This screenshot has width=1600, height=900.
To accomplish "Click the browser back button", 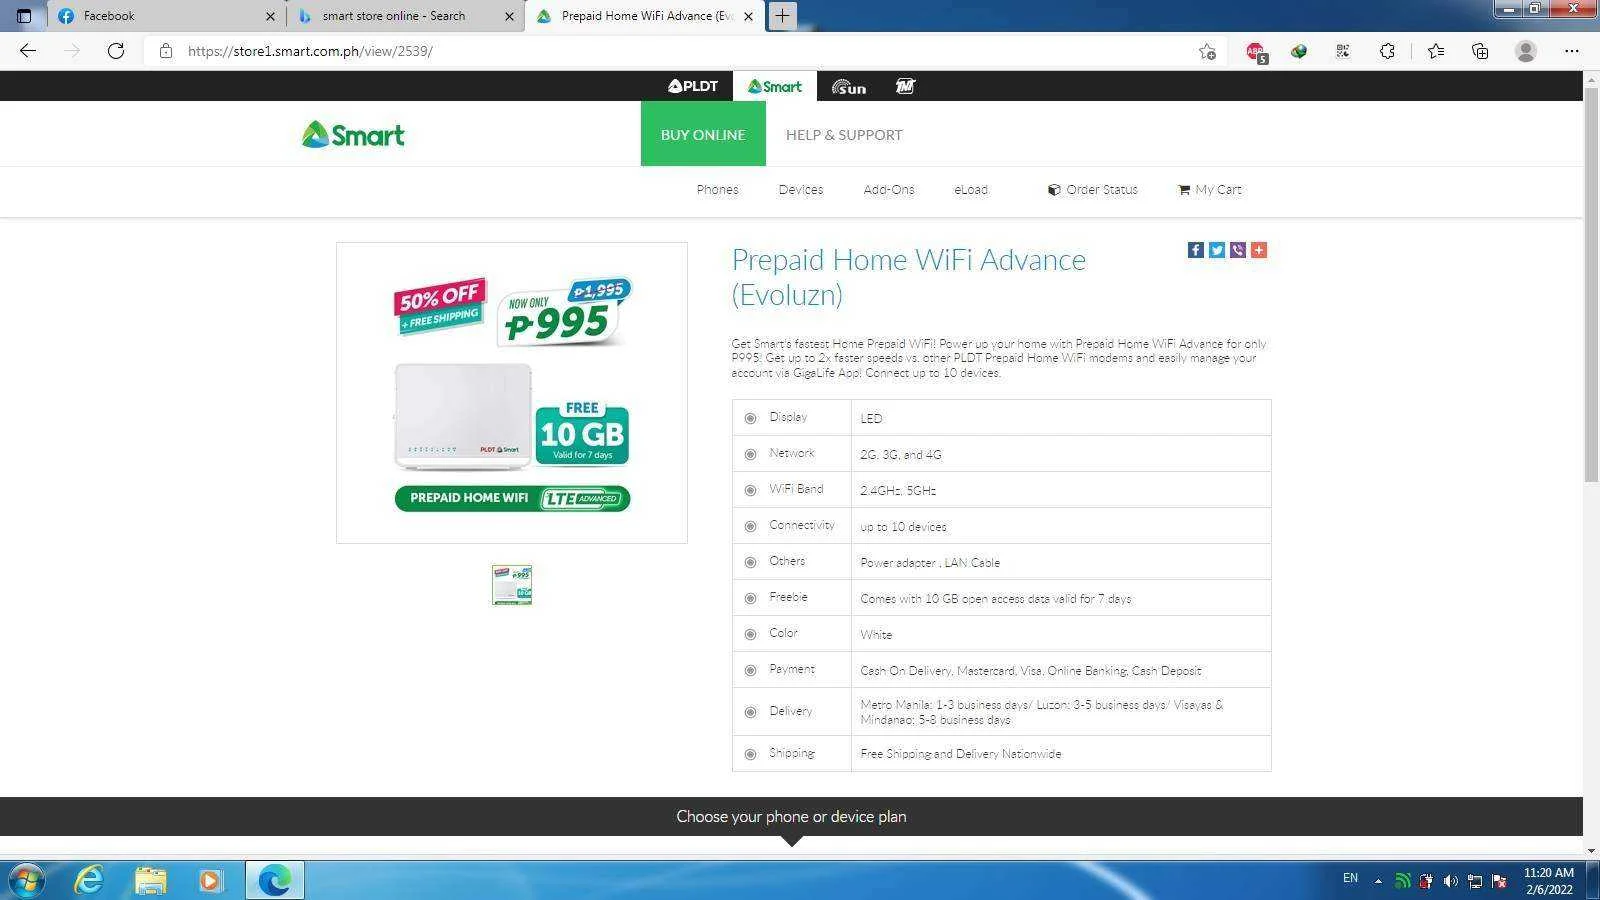I will (28, 51).
